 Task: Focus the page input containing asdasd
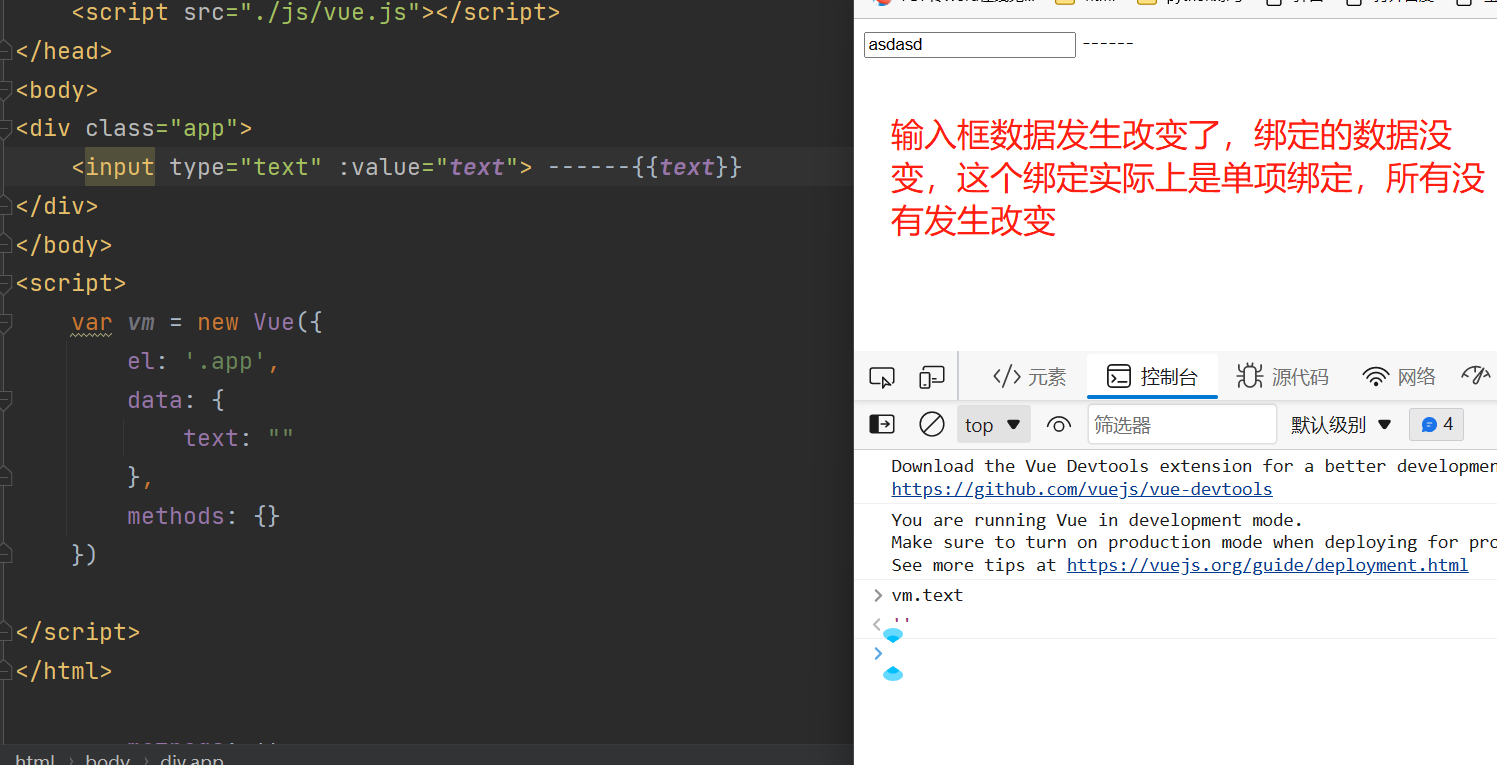(x=969, y=44)
